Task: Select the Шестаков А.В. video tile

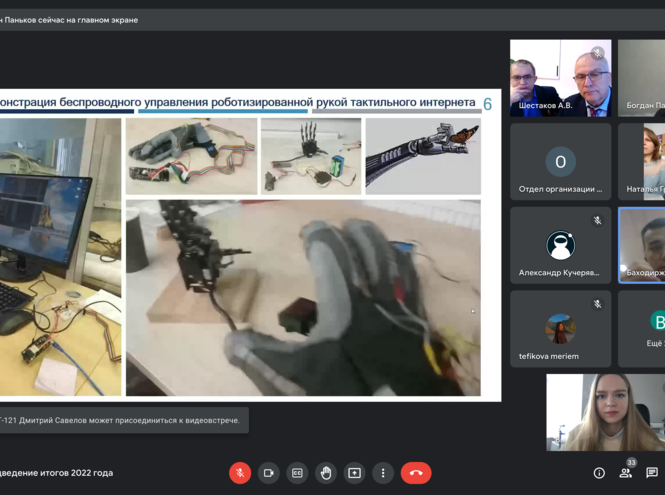Action: tap(560, 78)
